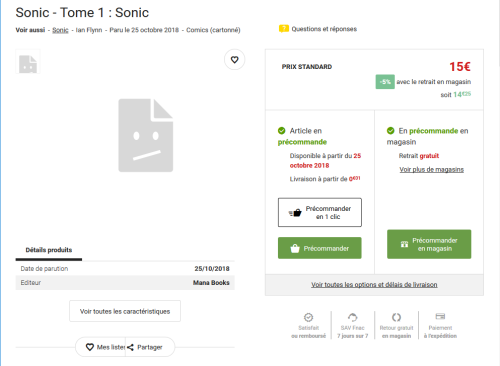Click the Paiement à l'expédition card icon
The height and width of the screenshot is (366, 500).
click(x=440, y=316)
